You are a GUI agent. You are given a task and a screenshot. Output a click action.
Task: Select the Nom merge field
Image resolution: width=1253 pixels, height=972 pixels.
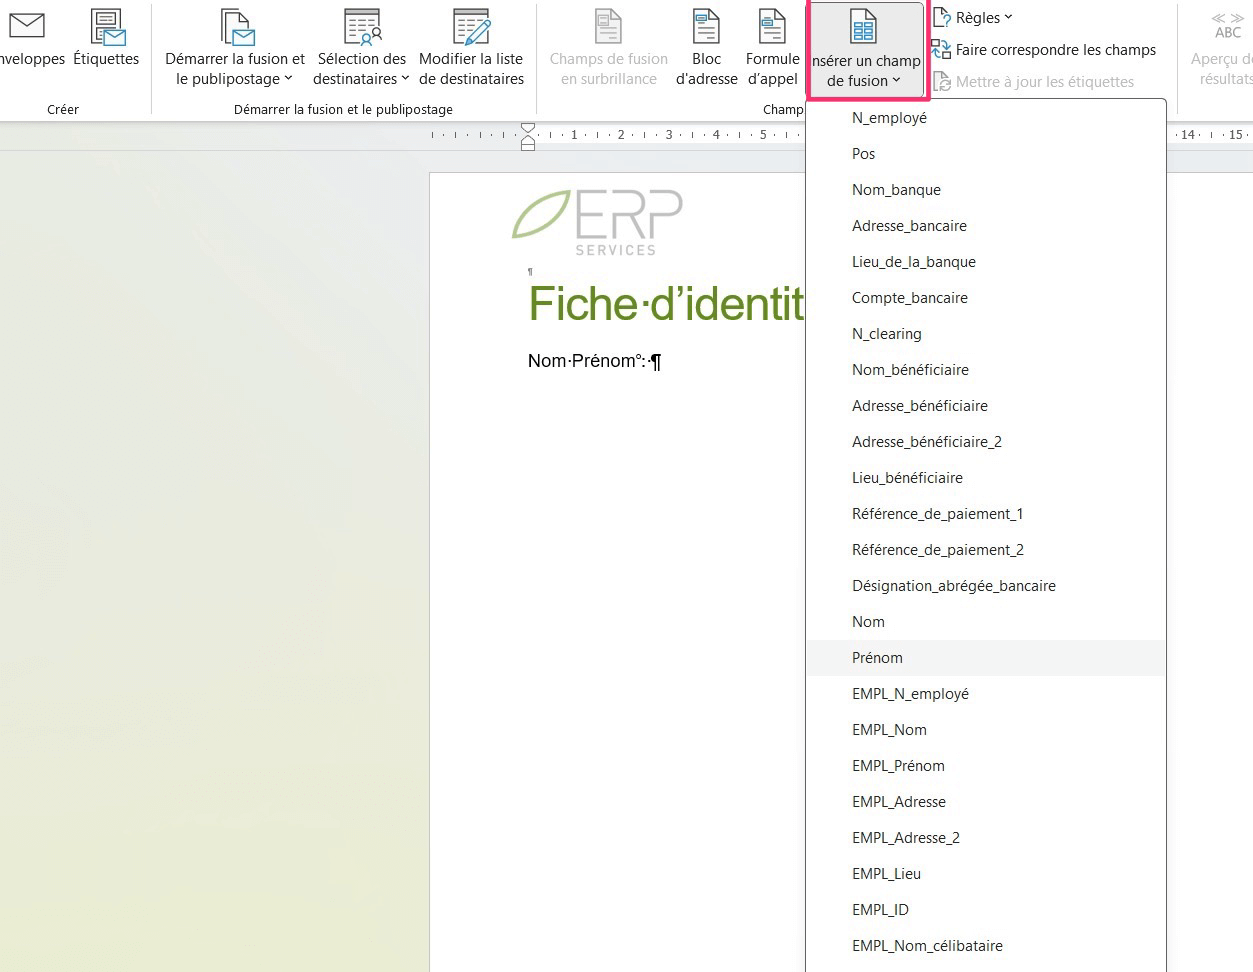[x=868, y=622]
